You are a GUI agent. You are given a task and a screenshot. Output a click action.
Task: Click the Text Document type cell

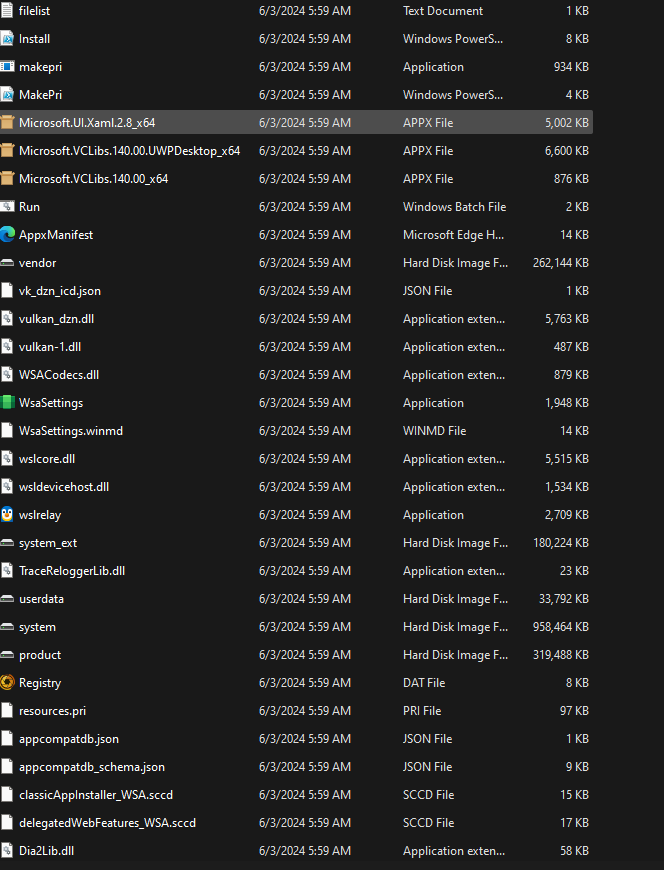pyautogui.click(x=443, y=11)
